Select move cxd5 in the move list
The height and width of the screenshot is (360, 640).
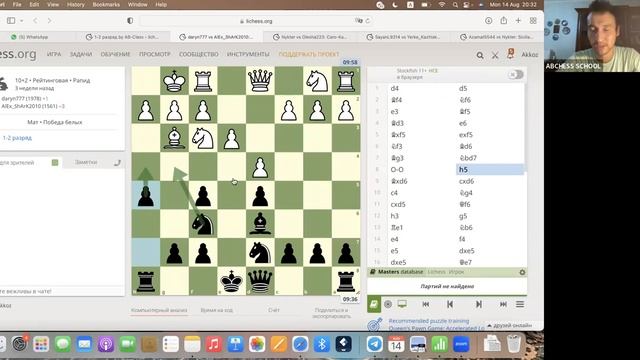(422, 204)
